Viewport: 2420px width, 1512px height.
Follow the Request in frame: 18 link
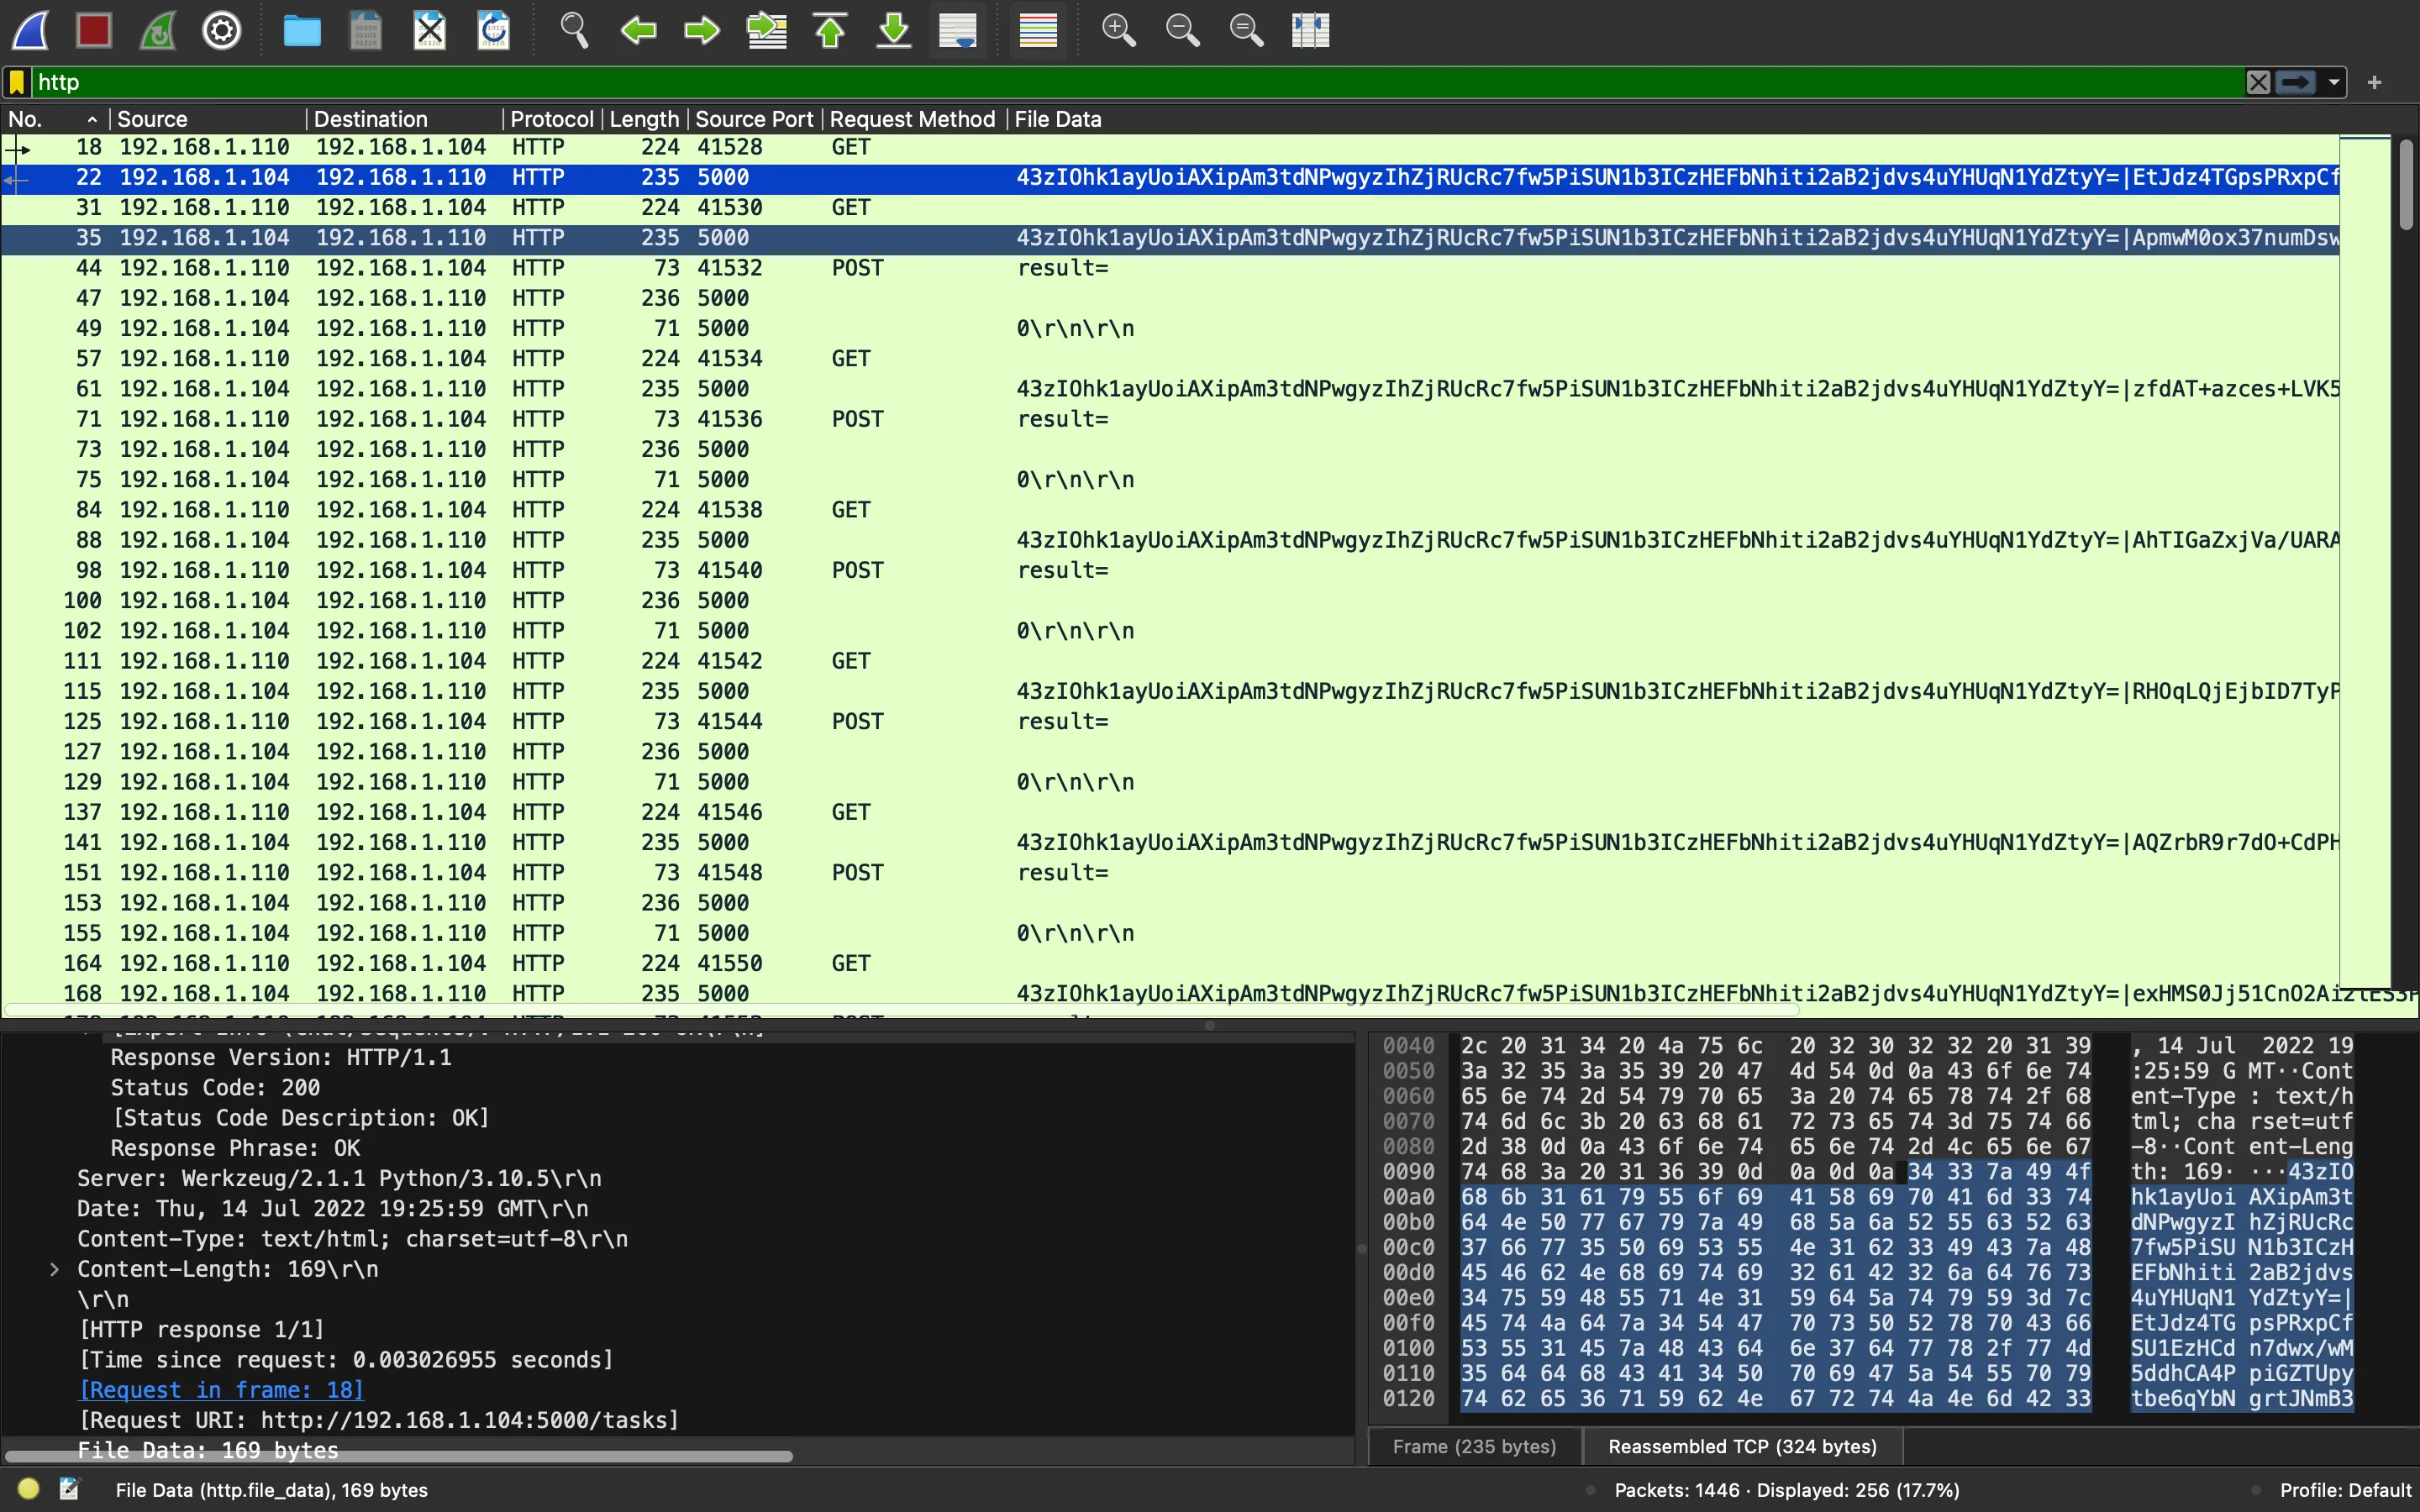click(221, 1390)
